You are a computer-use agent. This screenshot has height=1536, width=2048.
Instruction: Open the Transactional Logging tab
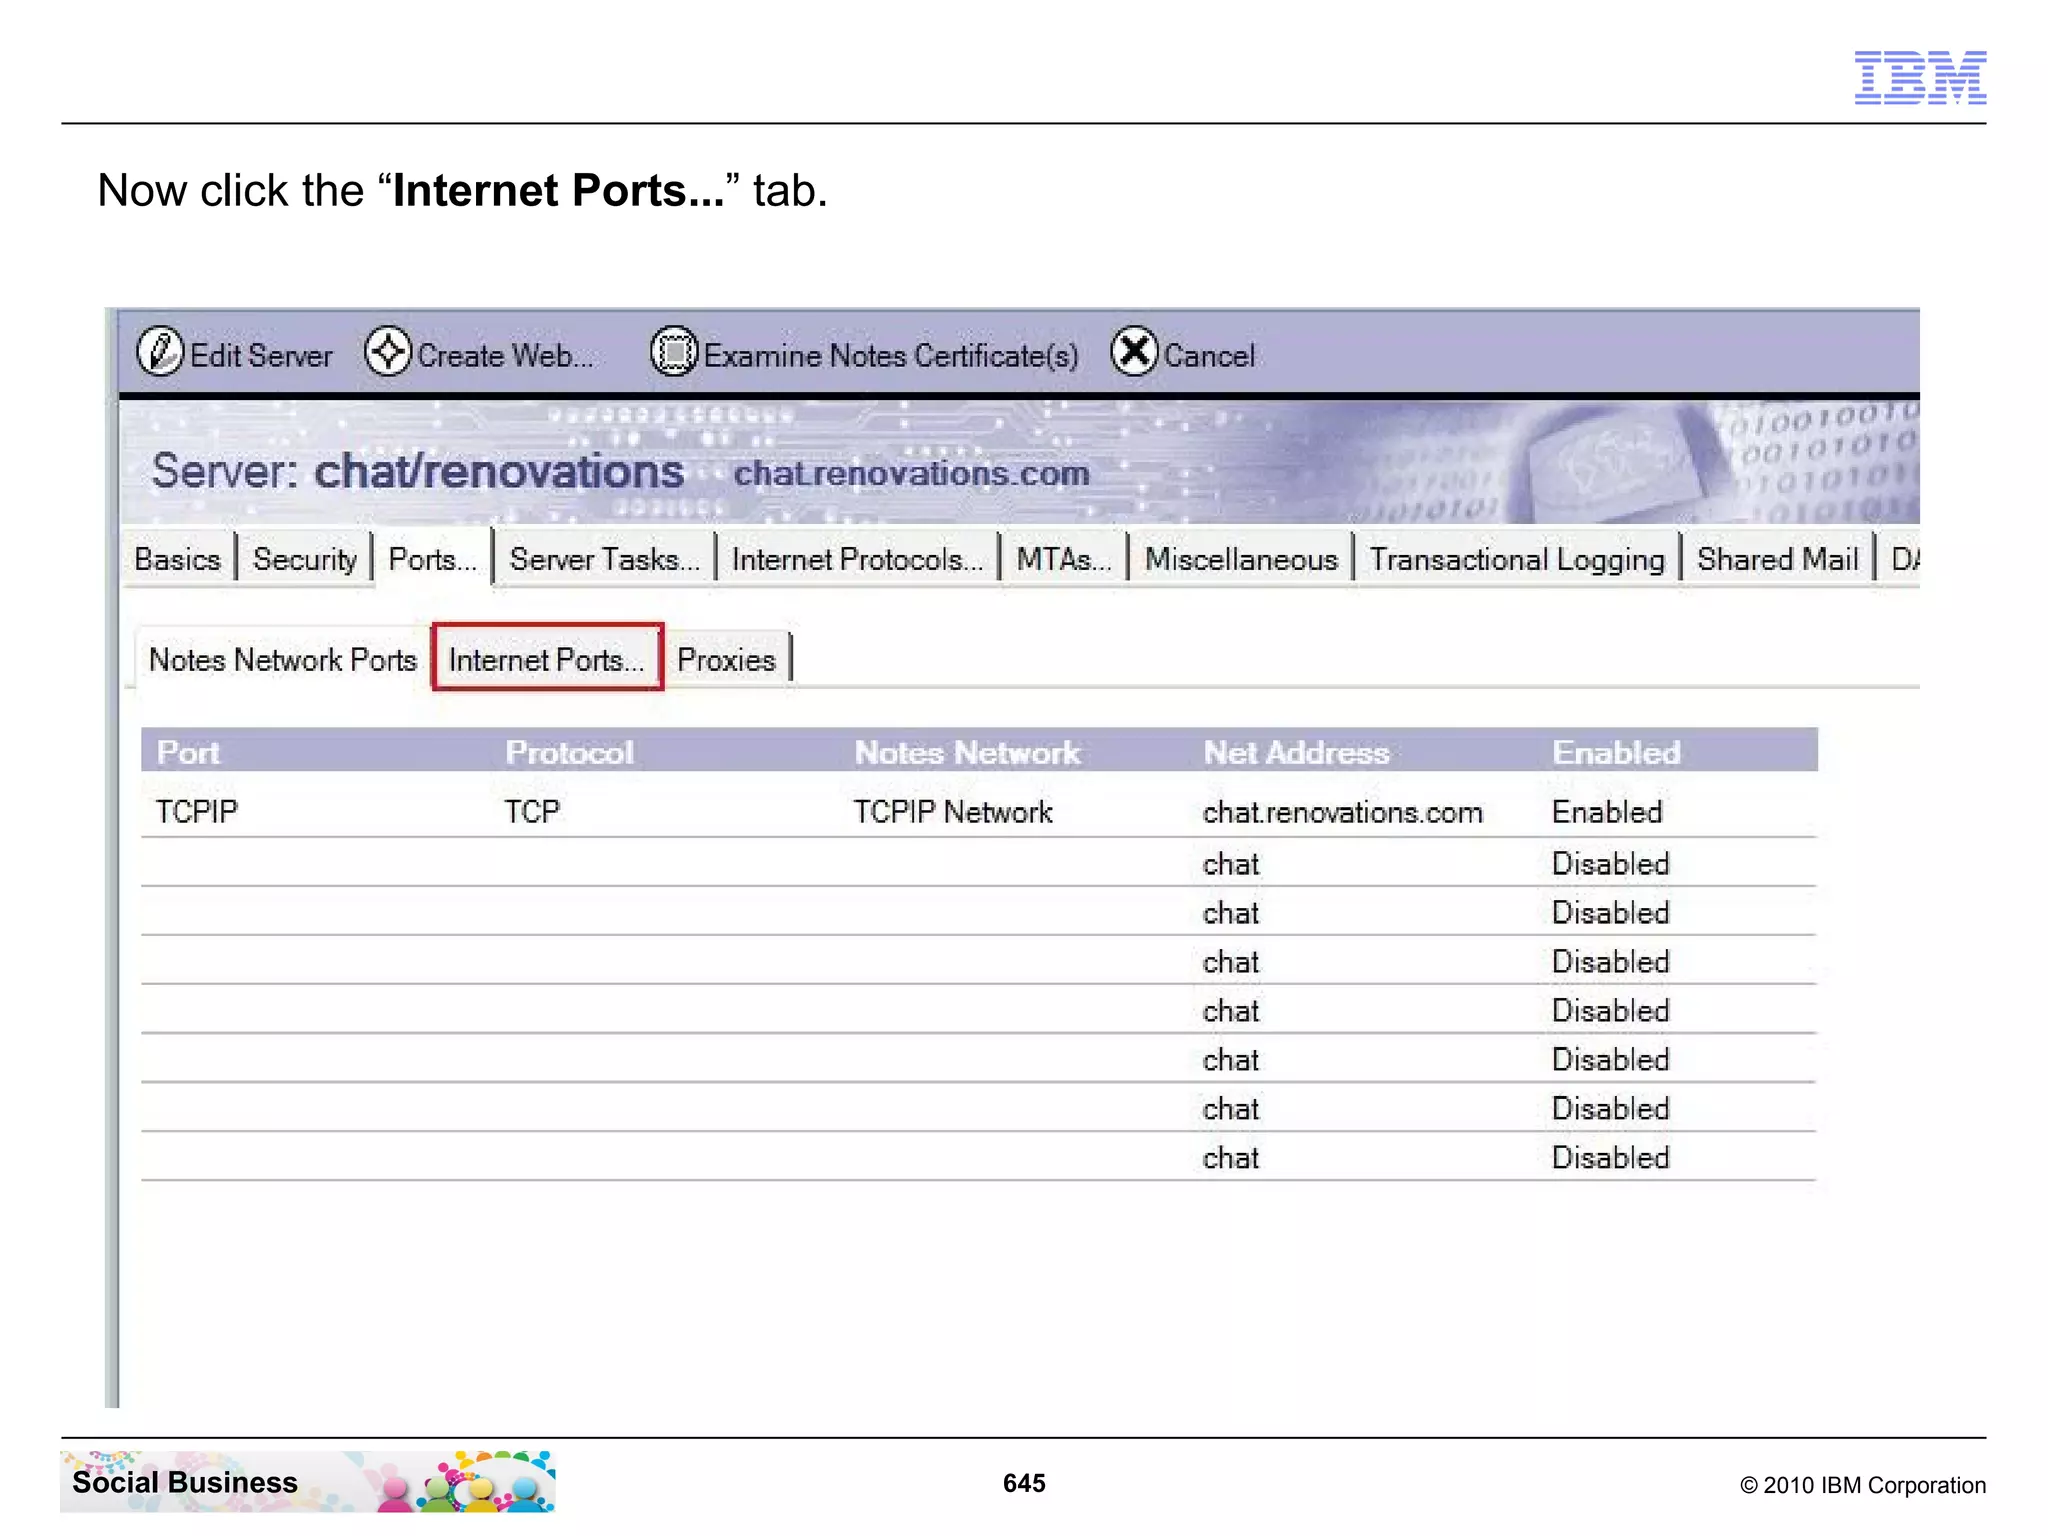point(1517,559)
